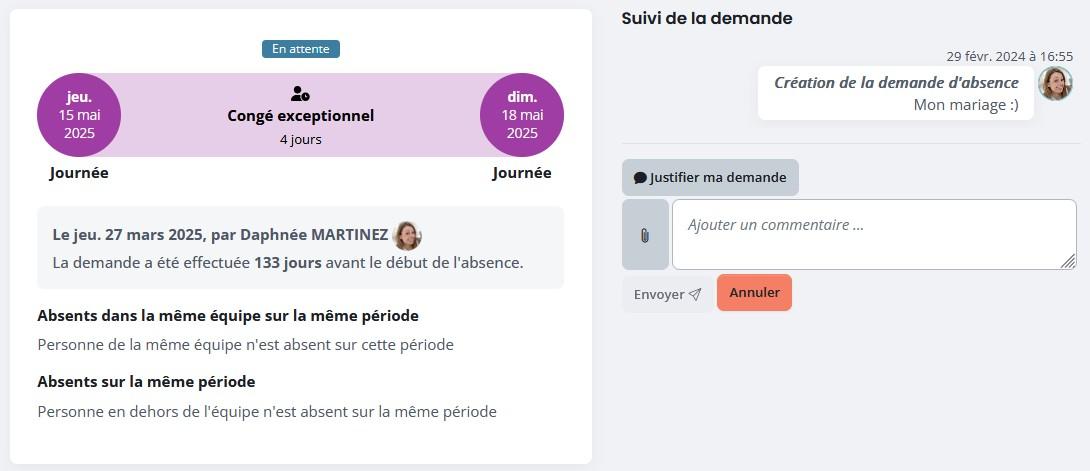The width and height of the screenshot is (1090, 471).
Task: Focus the Ajouter un commentaire field
Action: point(874,235)
